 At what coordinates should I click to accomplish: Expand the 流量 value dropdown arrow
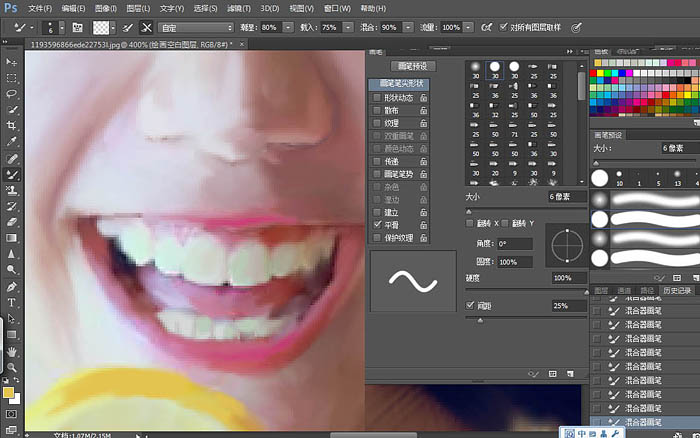(x=468, y=28)
